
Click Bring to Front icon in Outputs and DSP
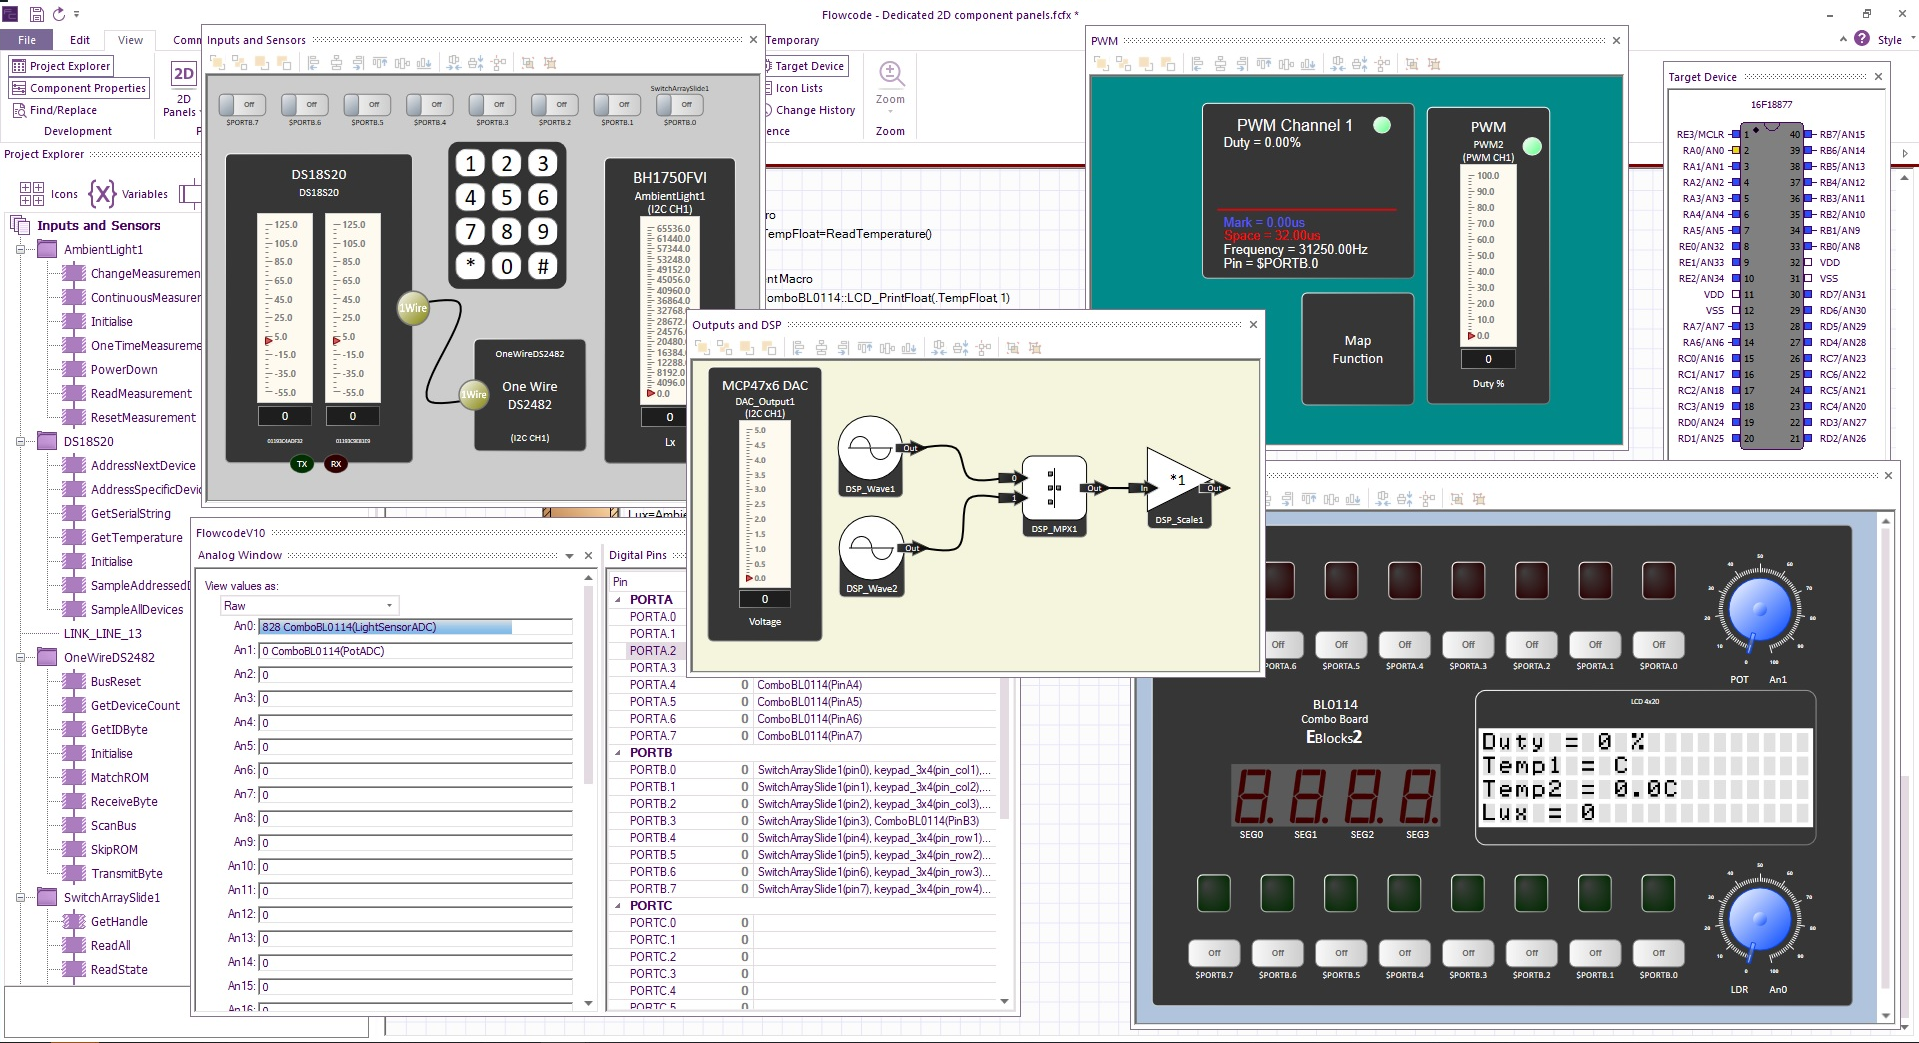coord(703,348)
